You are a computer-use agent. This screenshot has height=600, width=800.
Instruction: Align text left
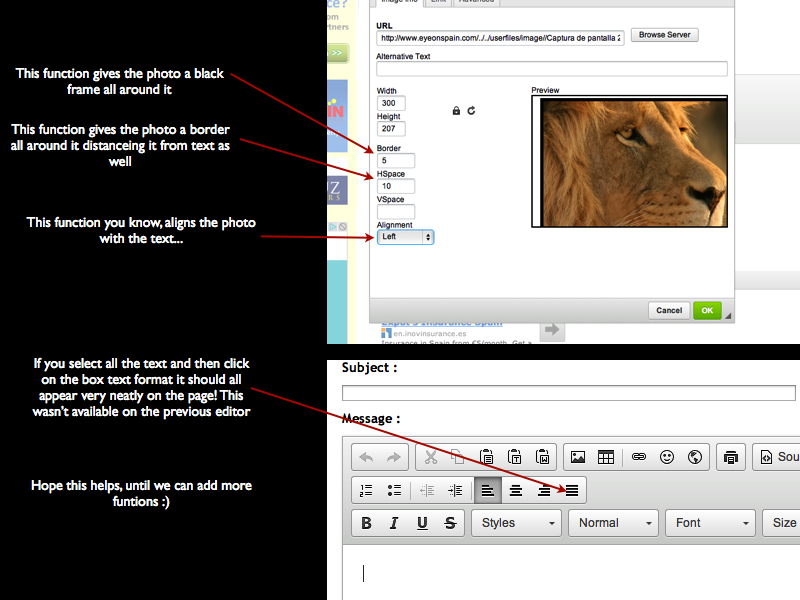488,490
